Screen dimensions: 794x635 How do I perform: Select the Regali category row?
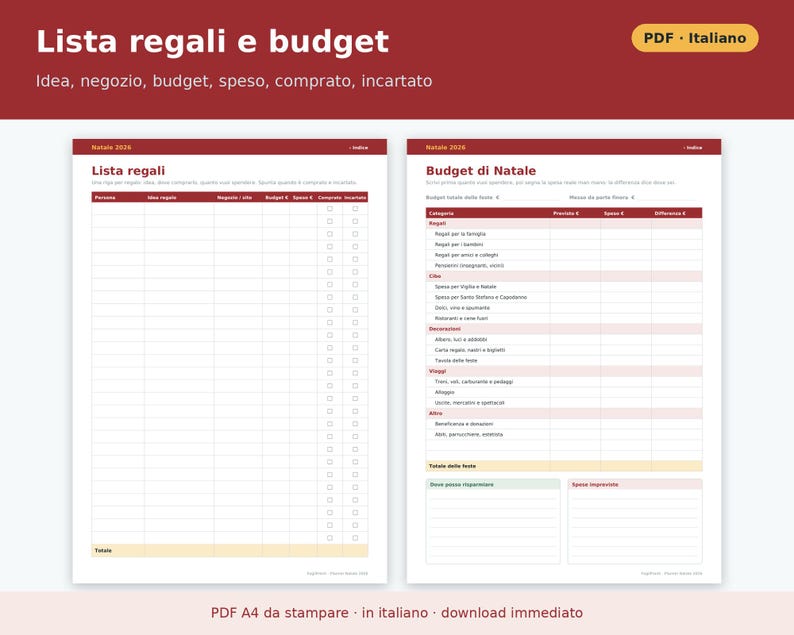point(564,223)
